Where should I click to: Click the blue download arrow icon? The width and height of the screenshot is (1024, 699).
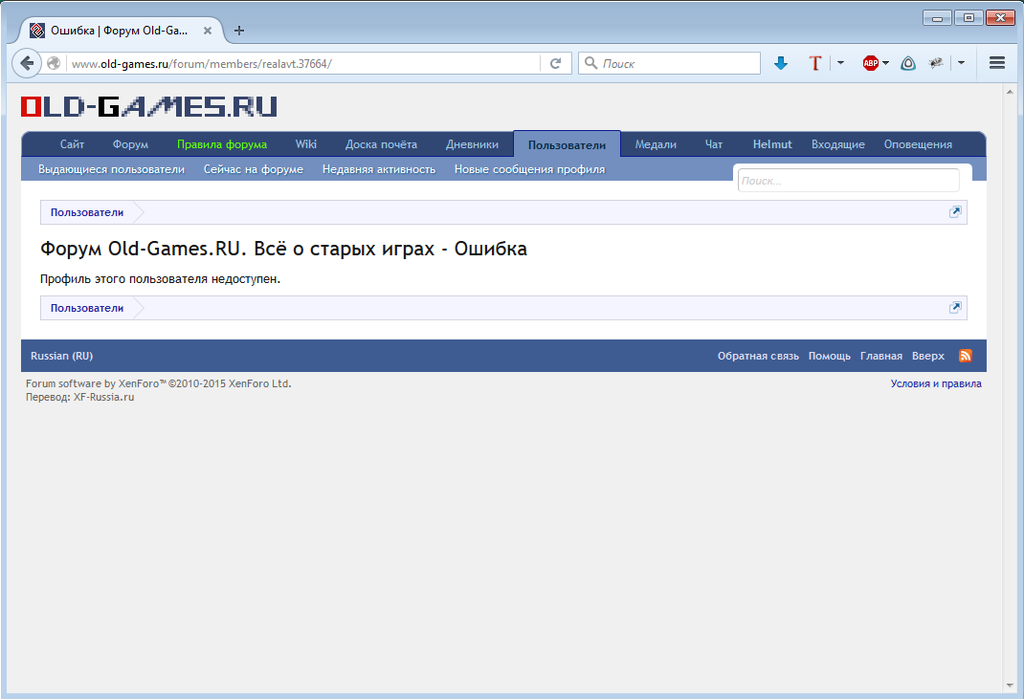[x=780, y=62]
